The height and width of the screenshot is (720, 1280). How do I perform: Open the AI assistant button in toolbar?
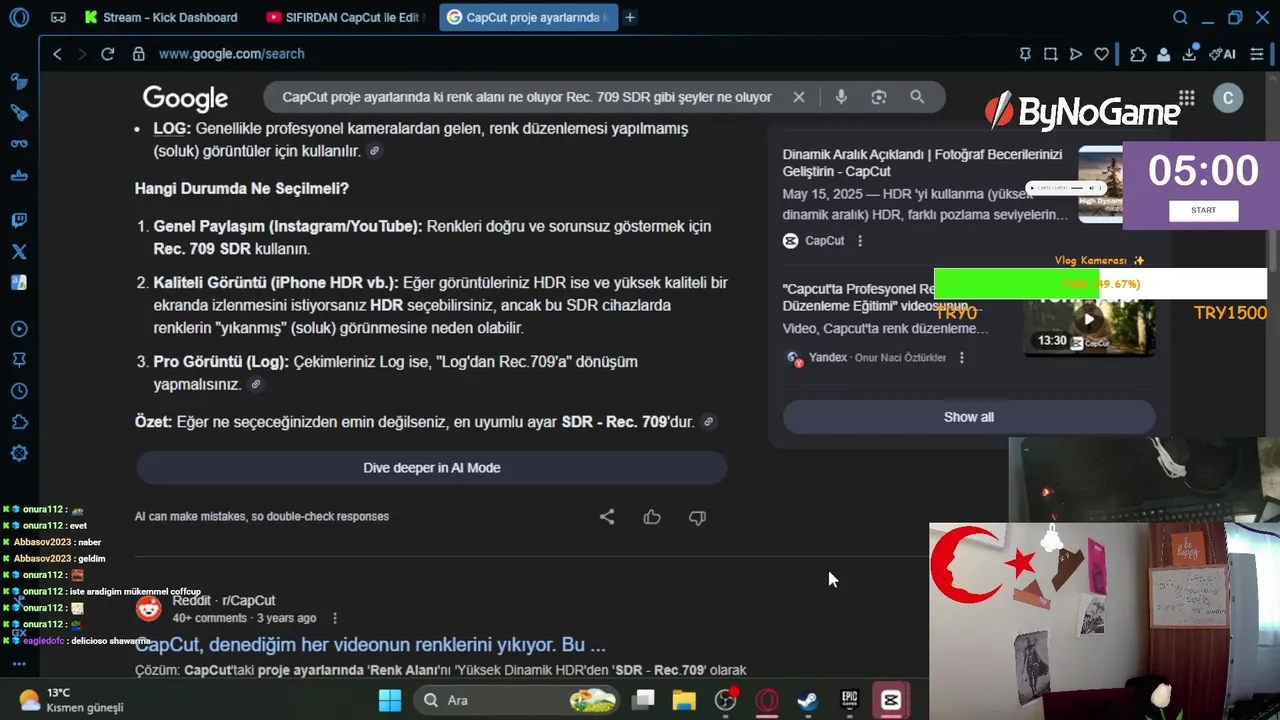click(1222, 54)
